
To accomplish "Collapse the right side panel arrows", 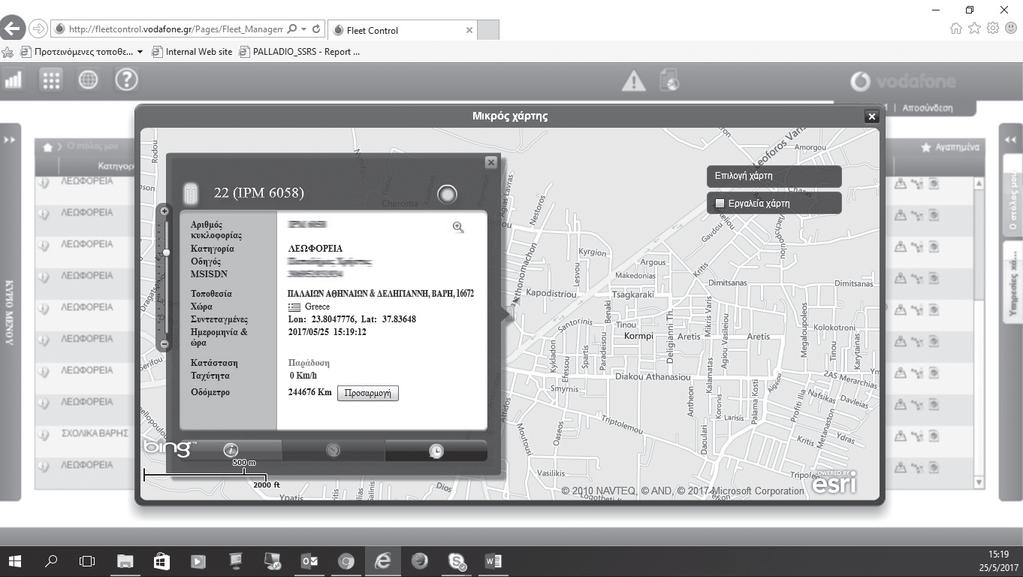I will [1010, 140].
